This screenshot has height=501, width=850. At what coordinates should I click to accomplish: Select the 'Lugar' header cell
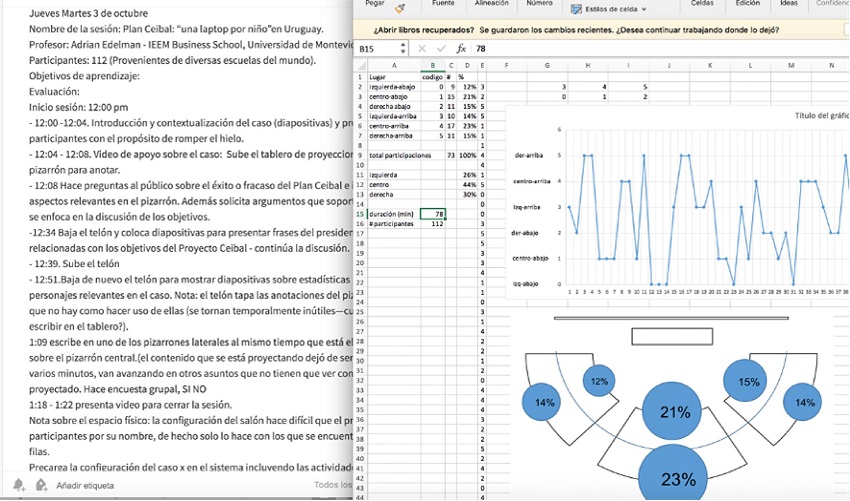(x=394, y=77)
